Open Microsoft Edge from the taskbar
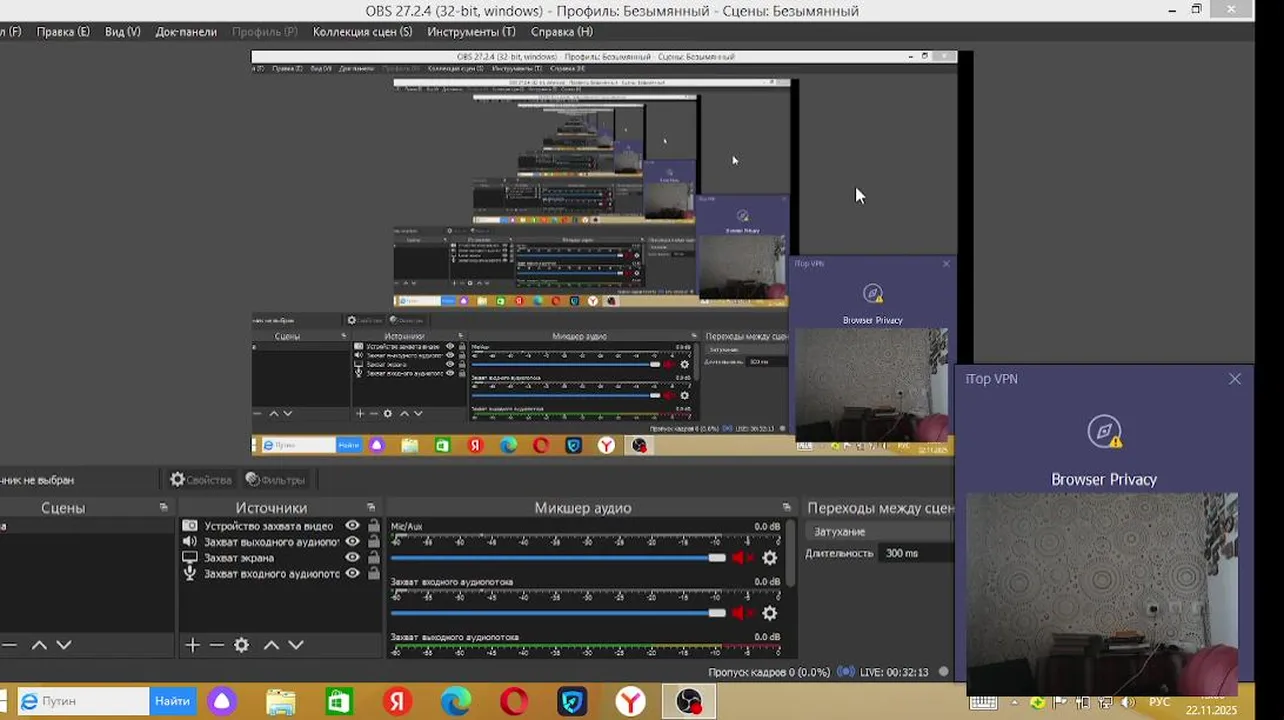The height and width of the screenshot is (720, 1284). pos(456,702)
